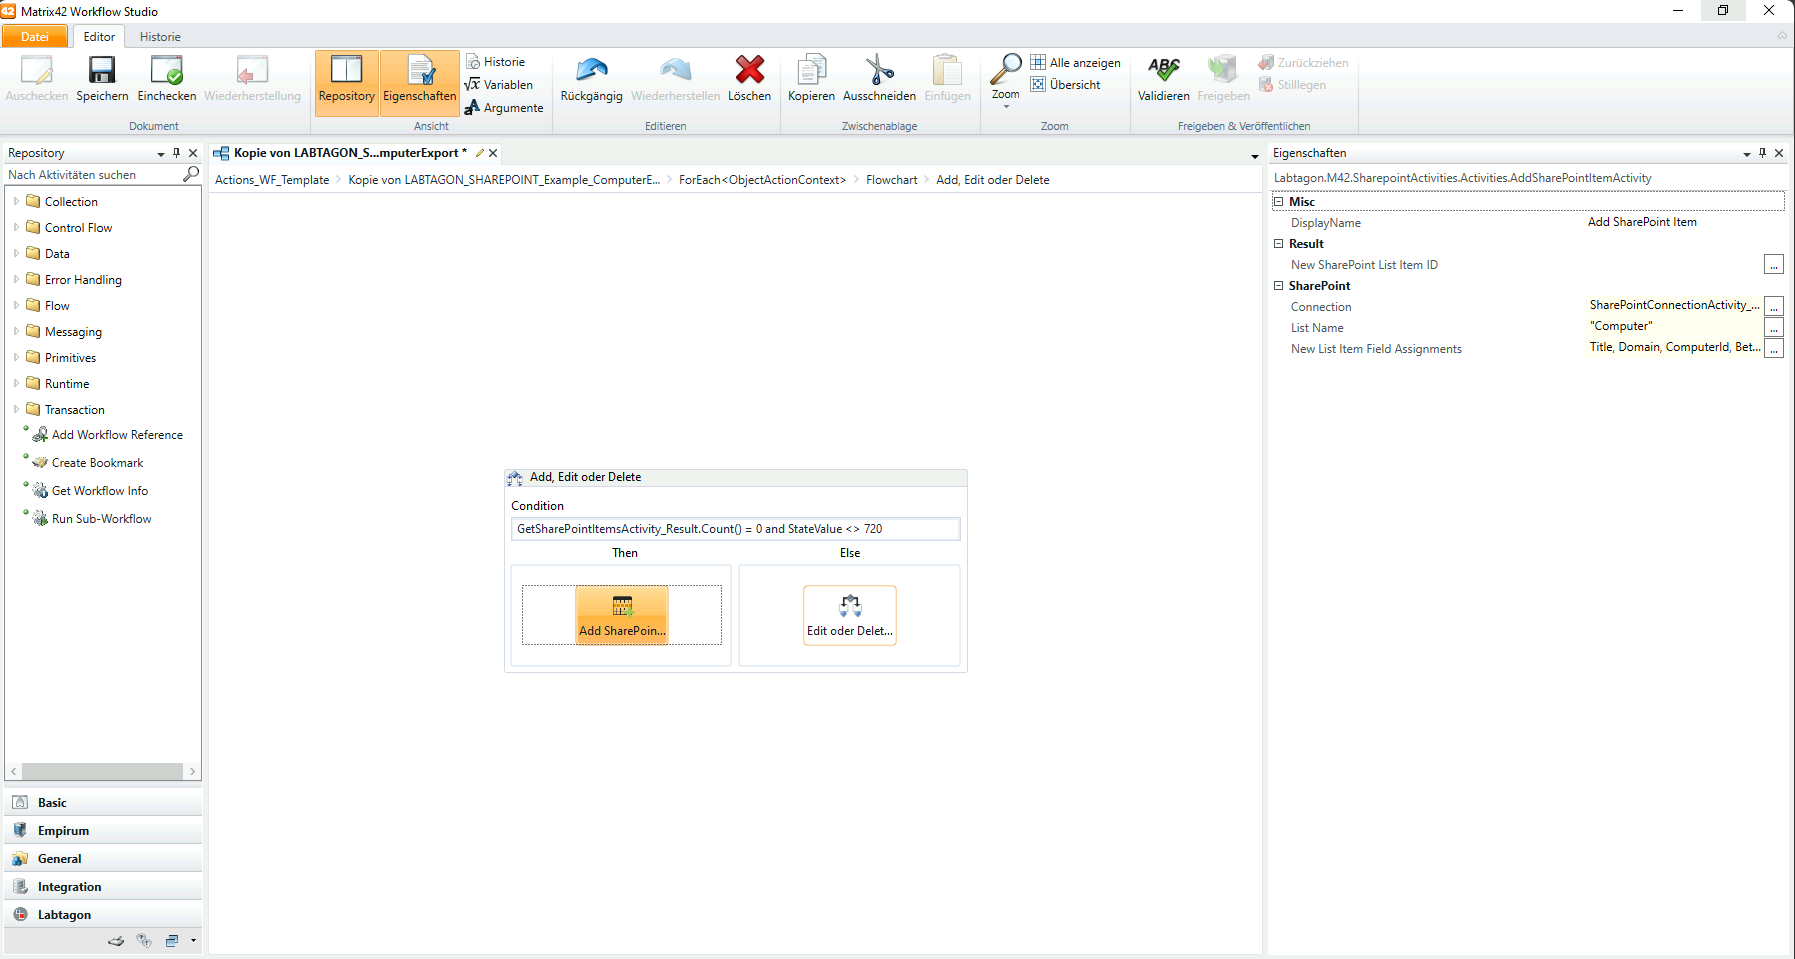Screen dimensions: 1795x959
Task: Click the Kopieren copy icon
Action: tap(811, 71)
